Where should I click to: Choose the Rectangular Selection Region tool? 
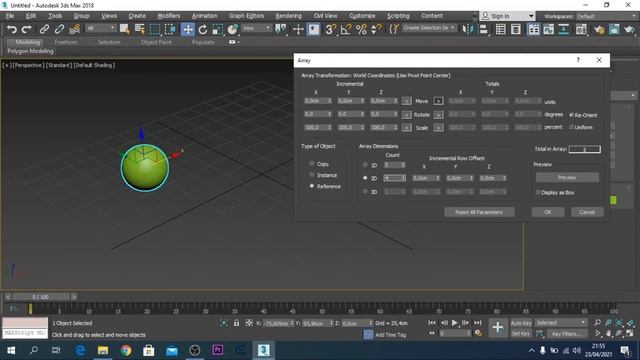coord(155,29)
